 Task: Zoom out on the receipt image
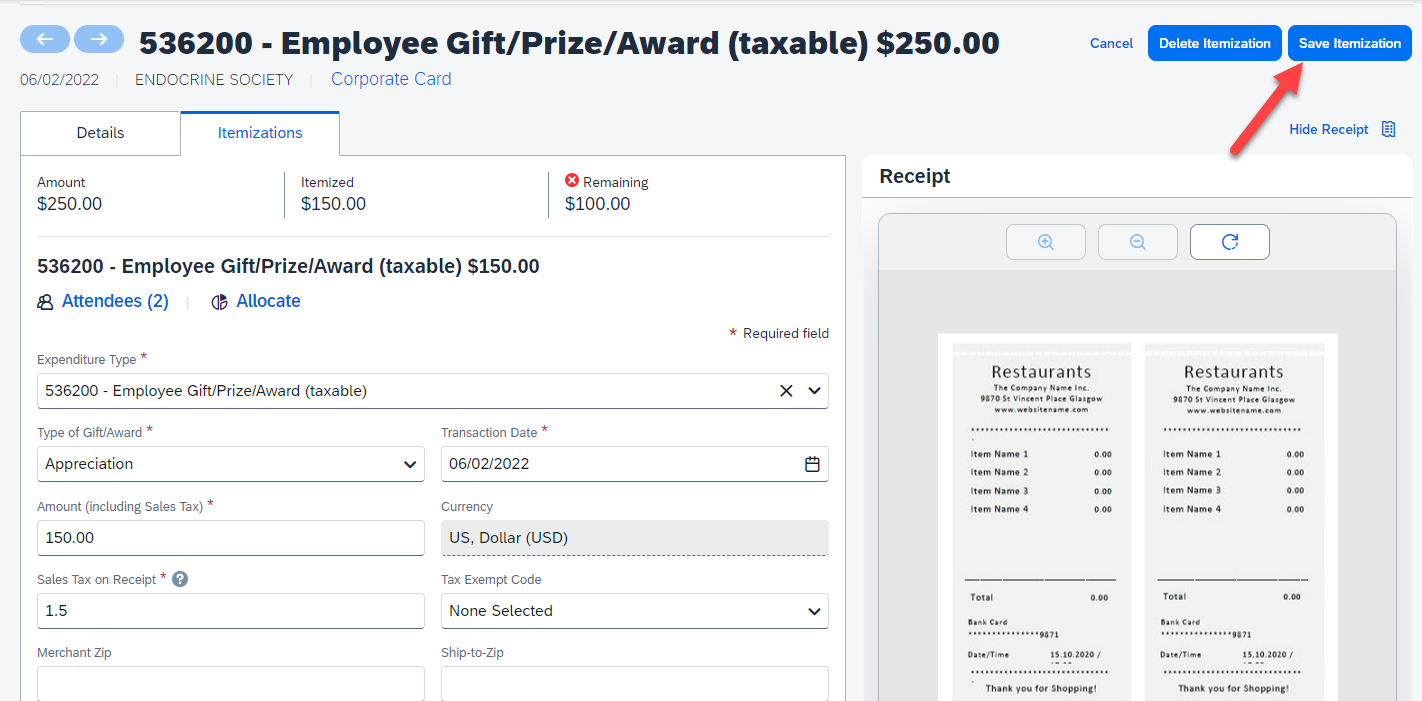[x=1137, y=241]
